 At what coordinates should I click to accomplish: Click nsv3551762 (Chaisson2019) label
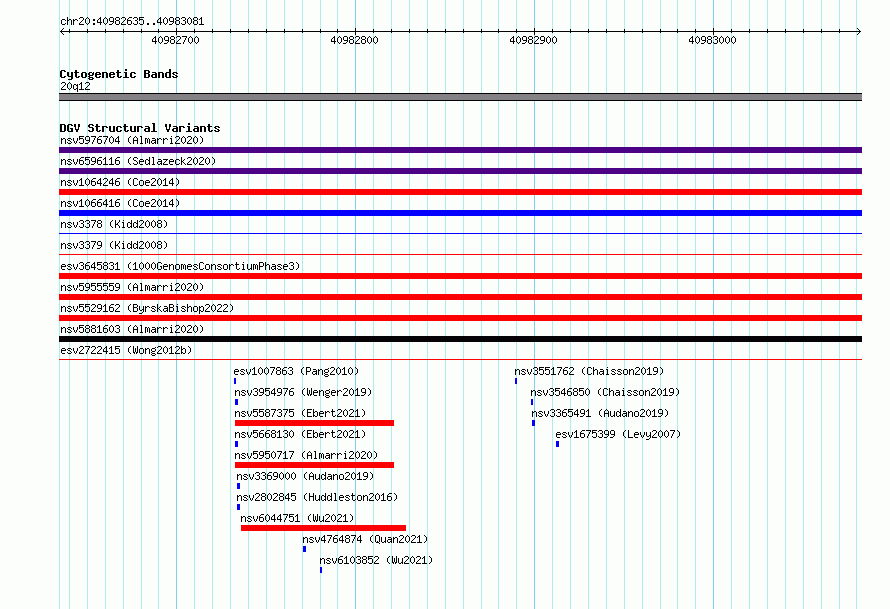pyautogui.click(x=589, y=371)
